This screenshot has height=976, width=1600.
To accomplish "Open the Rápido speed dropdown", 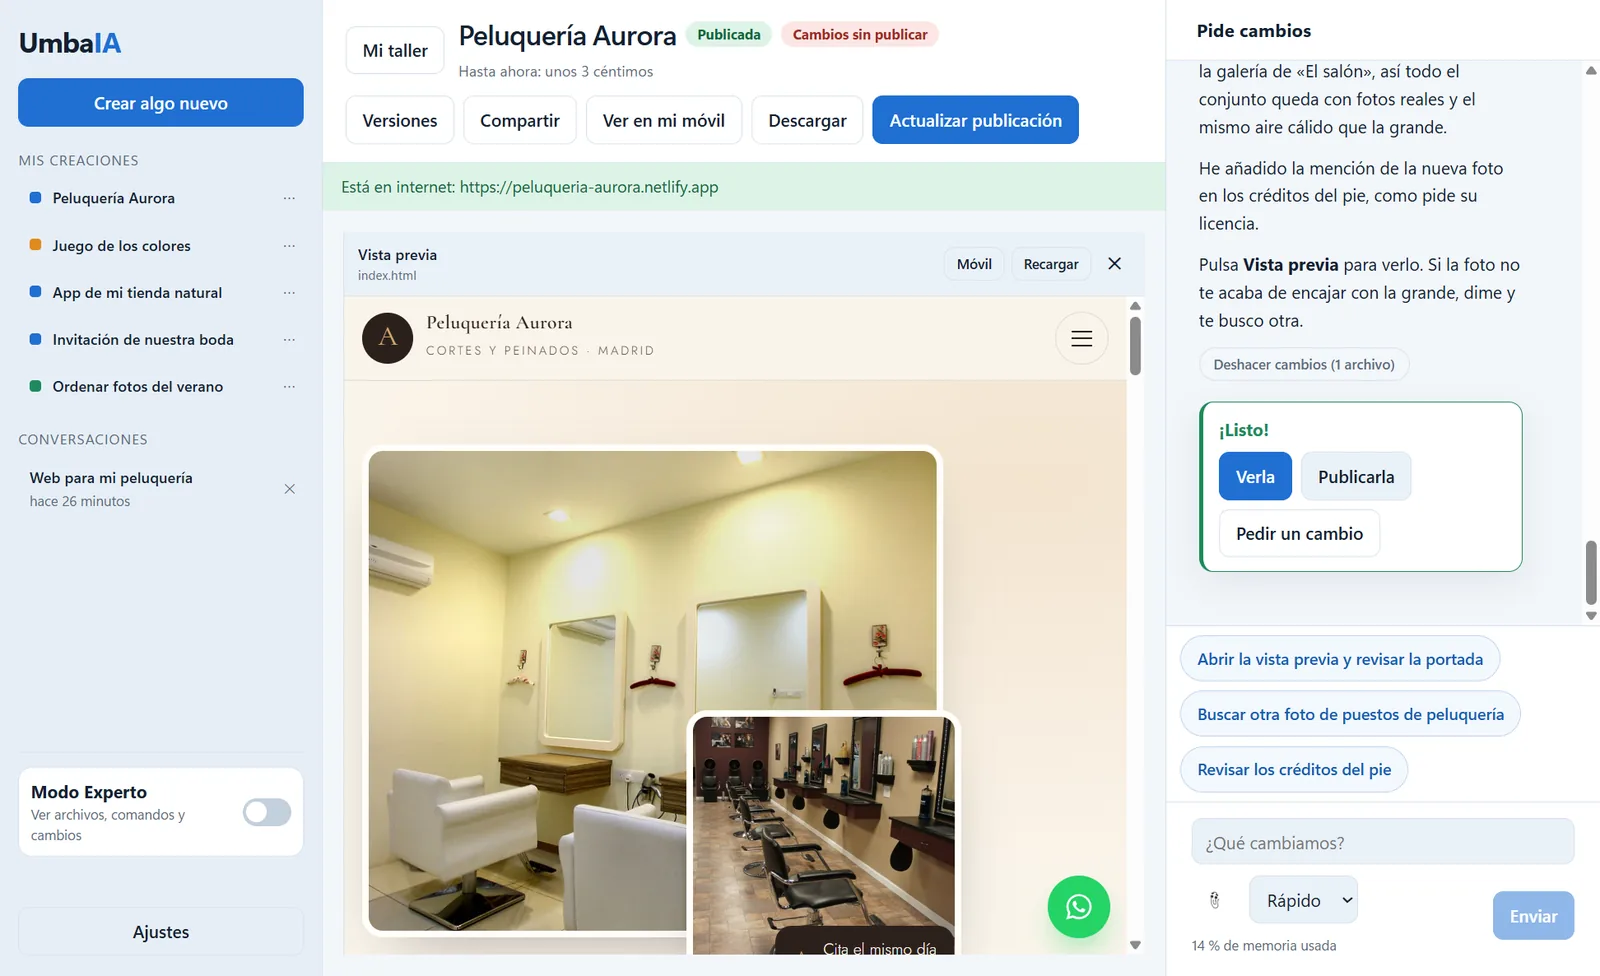I will [1303, 900].
